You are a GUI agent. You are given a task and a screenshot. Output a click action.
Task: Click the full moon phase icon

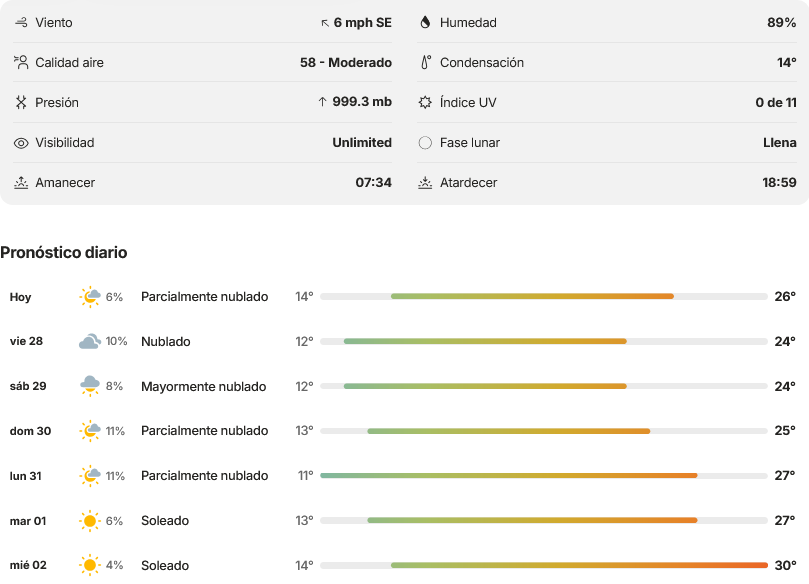point(425,142)
